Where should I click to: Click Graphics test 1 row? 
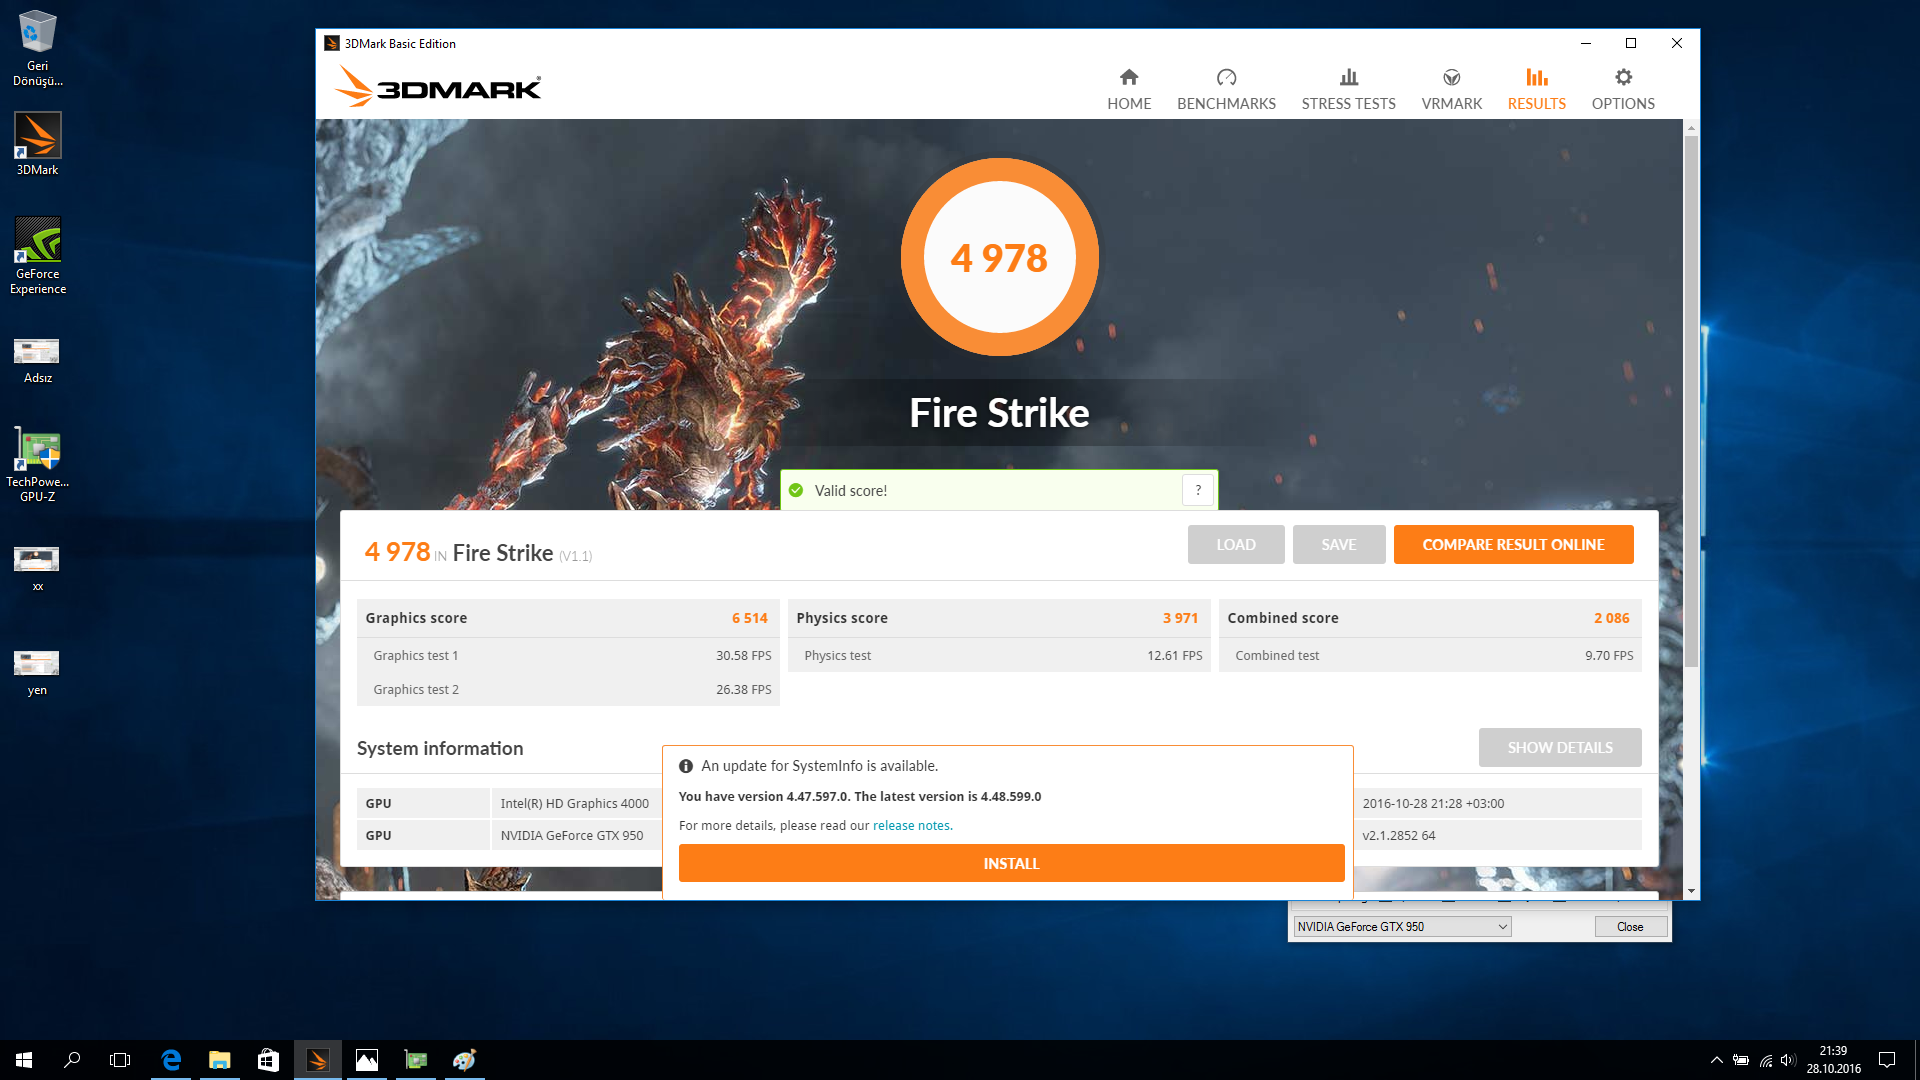point(568,655)
